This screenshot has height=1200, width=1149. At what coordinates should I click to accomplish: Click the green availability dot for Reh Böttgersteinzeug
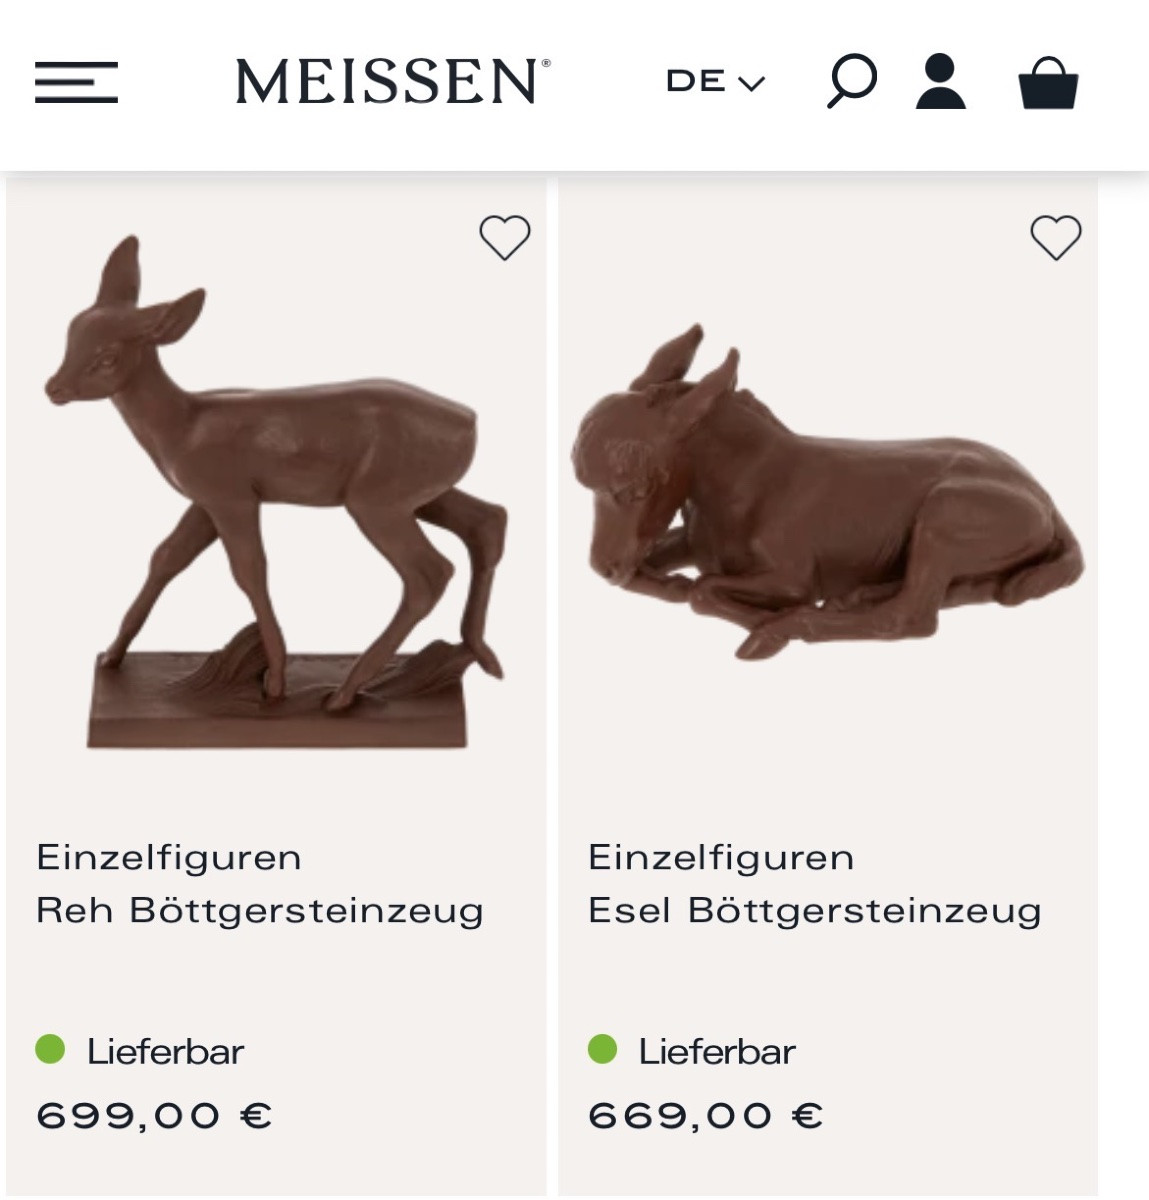point(51,1051)
